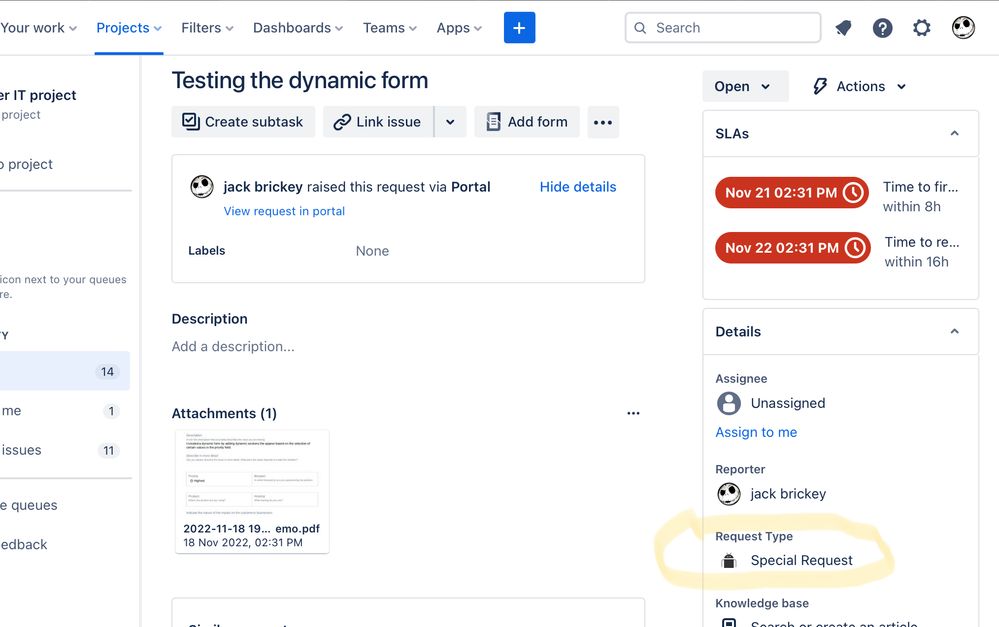Click the Testing the dynamic form title
The height and width of the screenshot is (627, 999).
pos(299,80)
